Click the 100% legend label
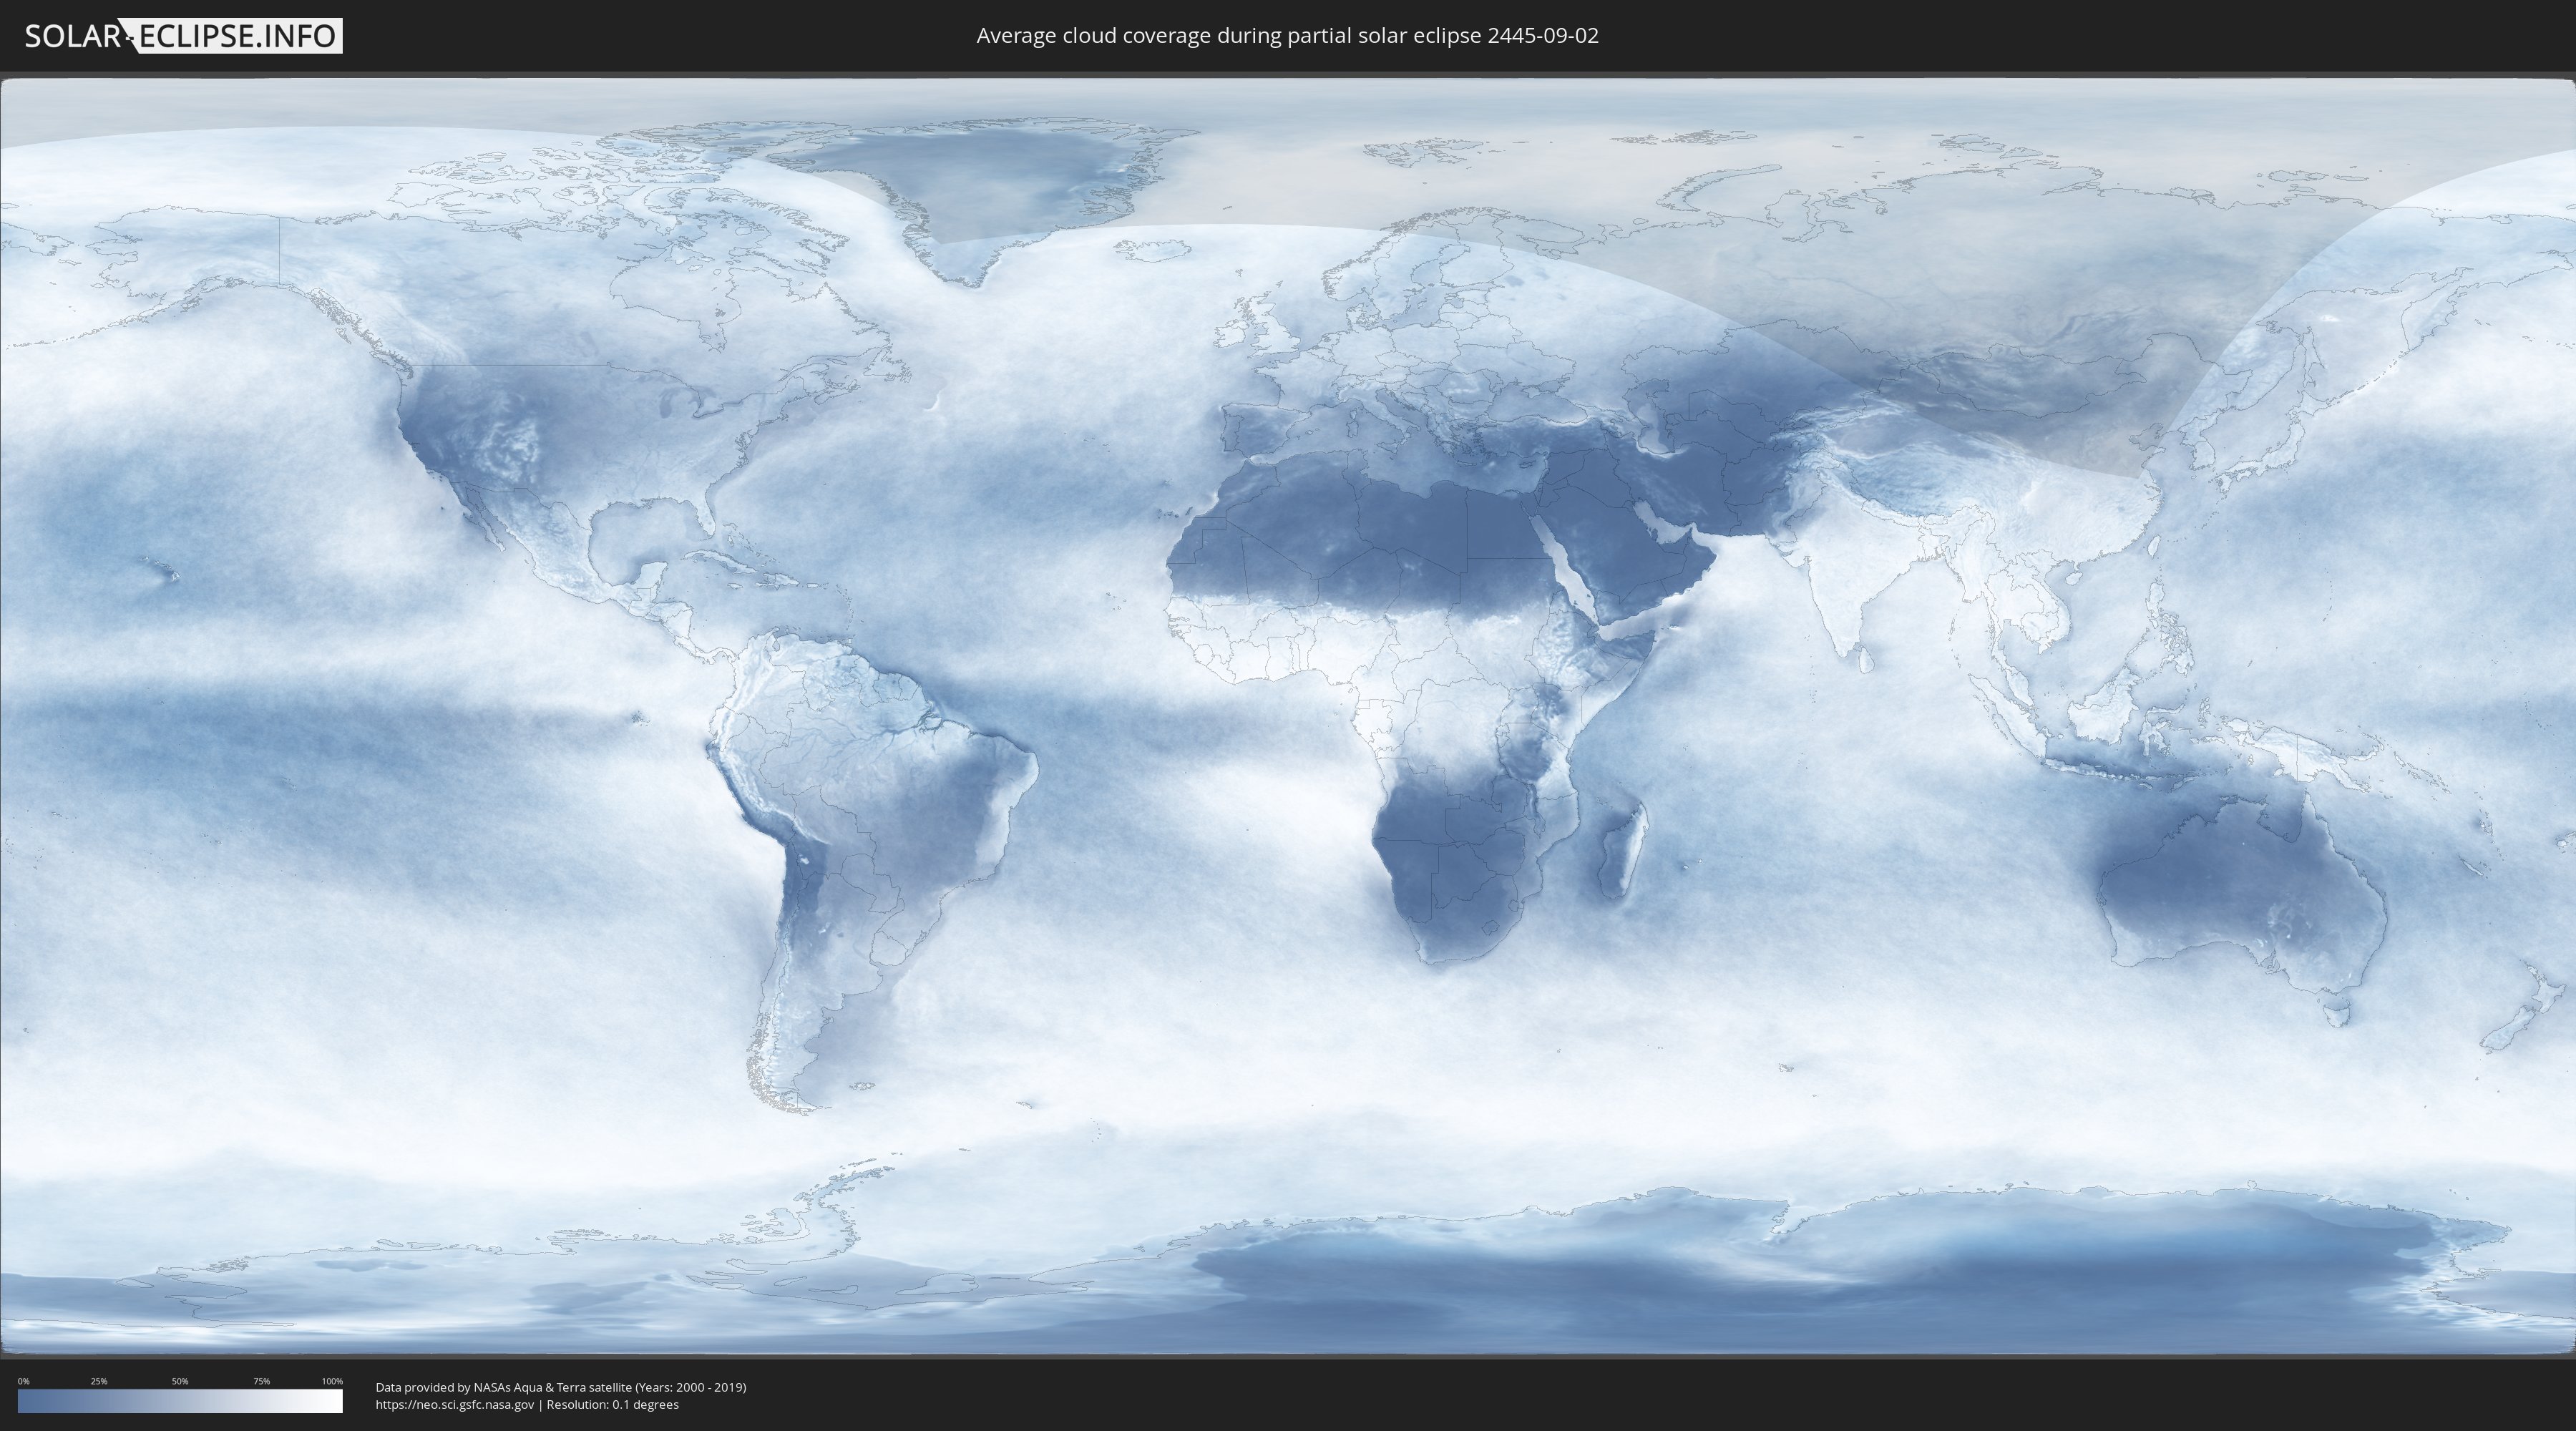The width and height of the screenshot is (2576, 1431). tap(332, 1381)
